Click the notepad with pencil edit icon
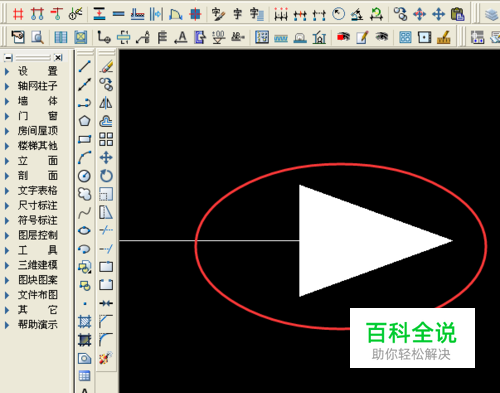This screenshot has width=500, height=393. 362,37
